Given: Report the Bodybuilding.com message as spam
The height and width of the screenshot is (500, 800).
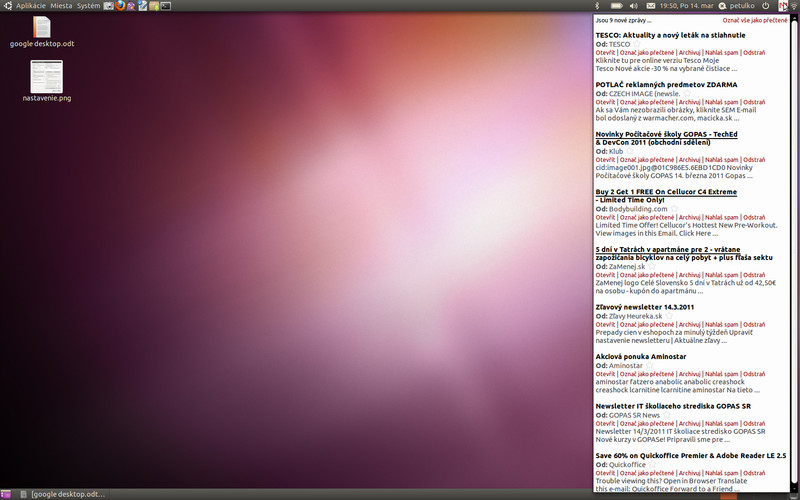Looking at the screenshot, I should click(721, 217).
